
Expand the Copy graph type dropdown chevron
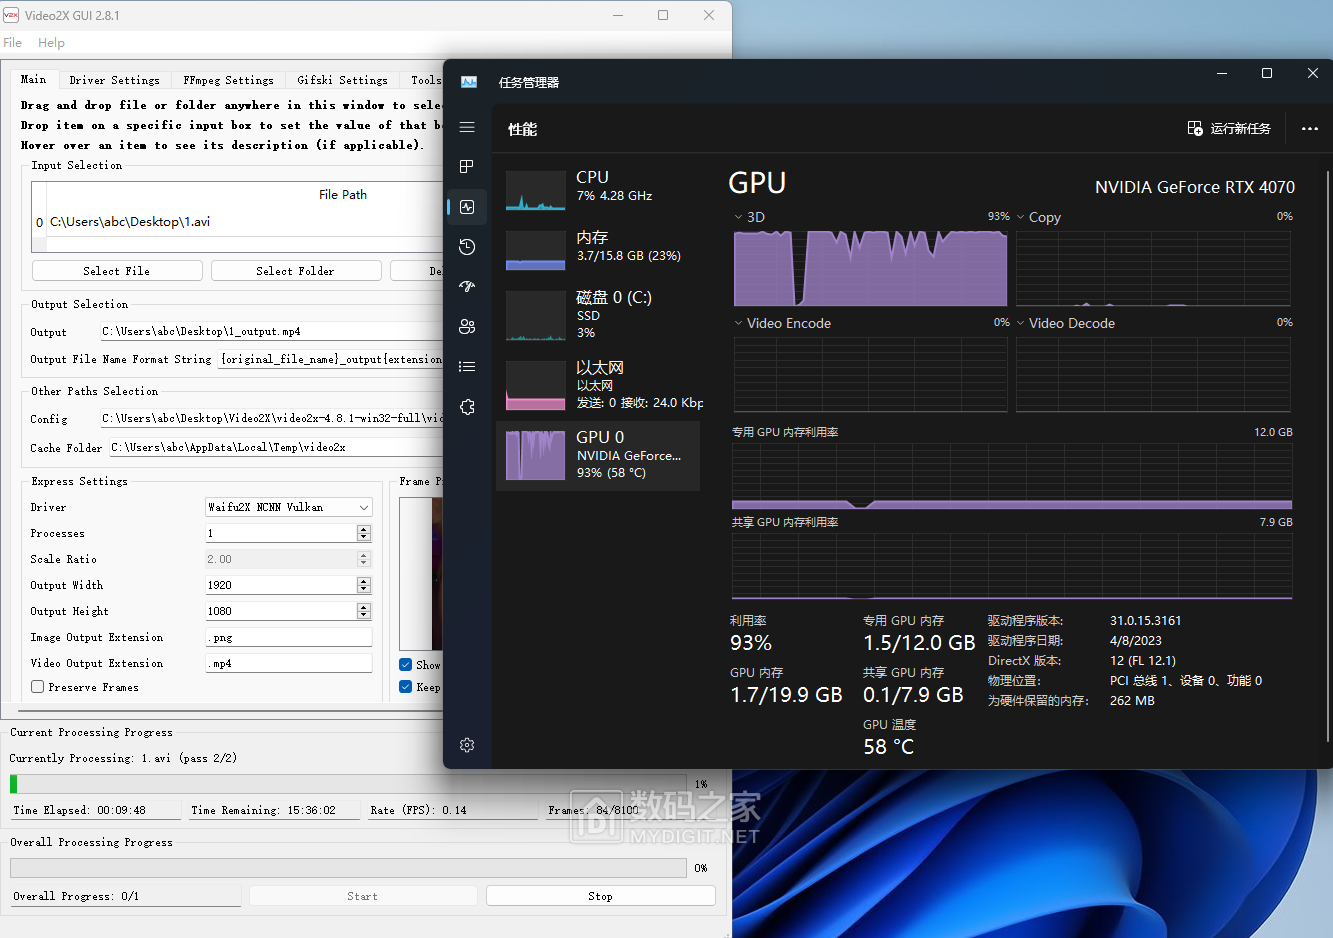point(1020,217)
